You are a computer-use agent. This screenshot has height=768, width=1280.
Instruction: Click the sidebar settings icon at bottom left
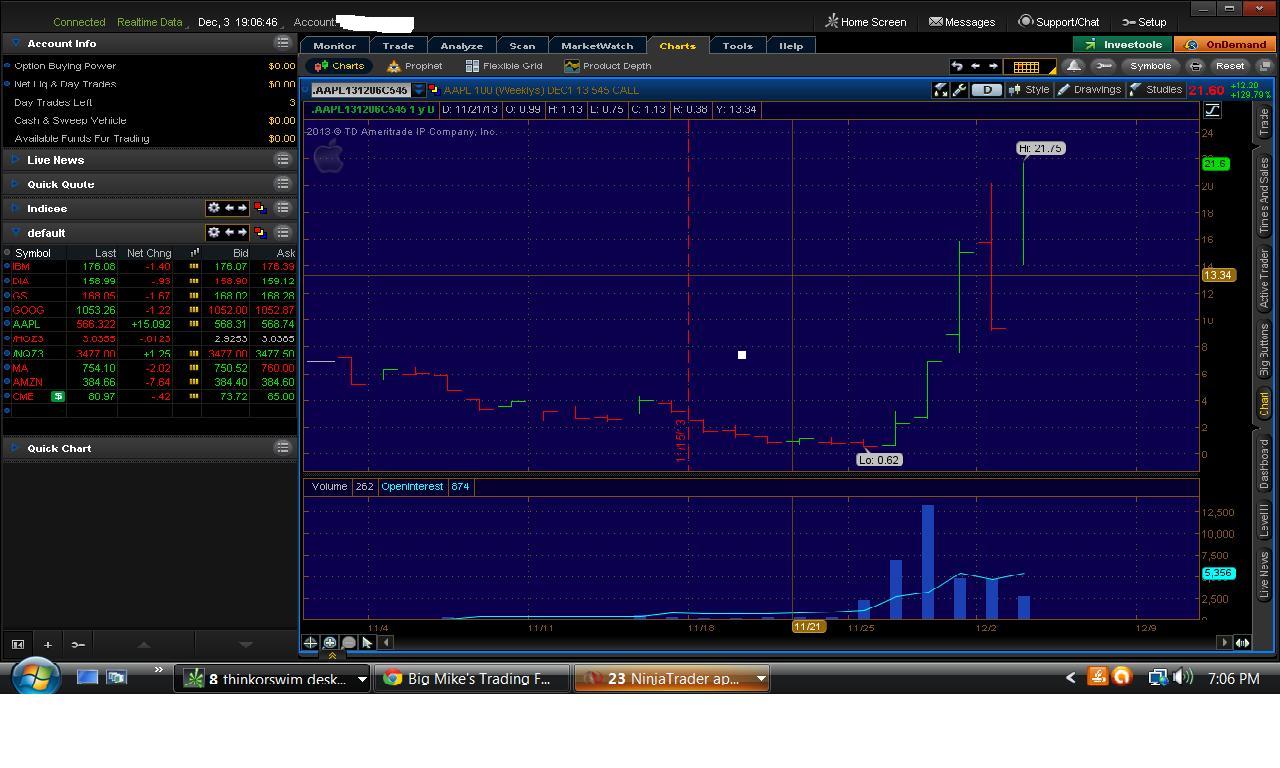click(78, 644)
